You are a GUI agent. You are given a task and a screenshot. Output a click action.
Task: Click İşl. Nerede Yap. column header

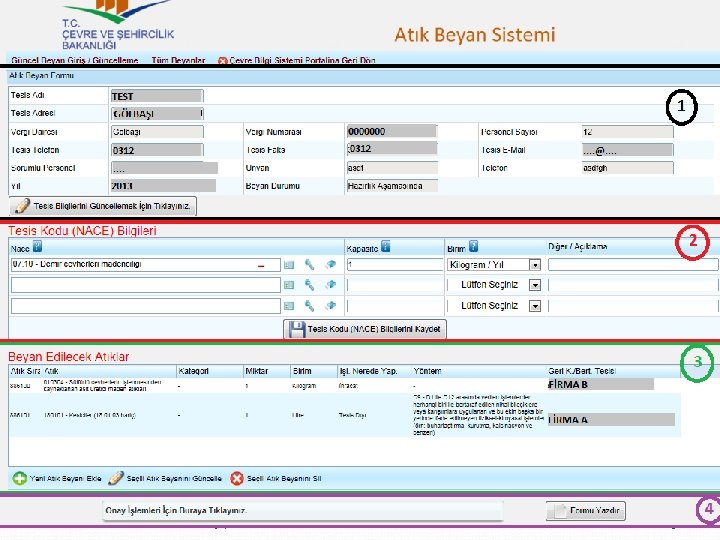(x=368, y=371)
